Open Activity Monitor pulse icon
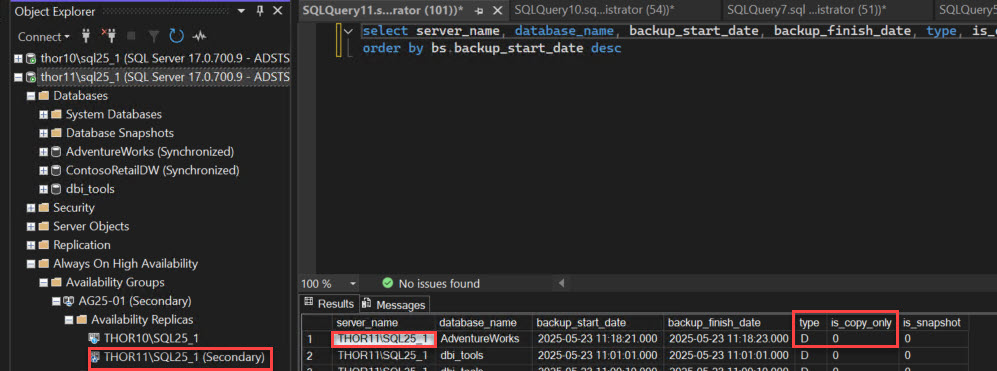The image size is (997, 371). click(200, 36)
